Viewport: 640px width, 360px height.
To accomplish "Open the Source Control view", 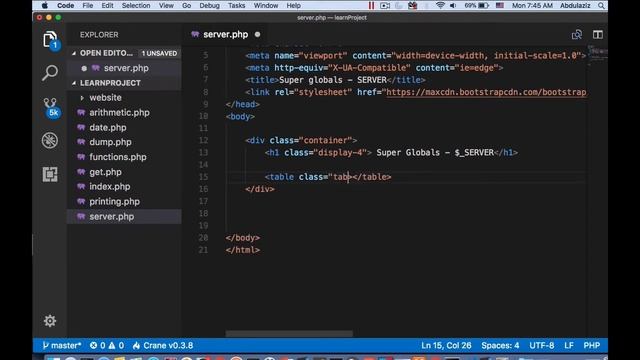I will 50,107.
